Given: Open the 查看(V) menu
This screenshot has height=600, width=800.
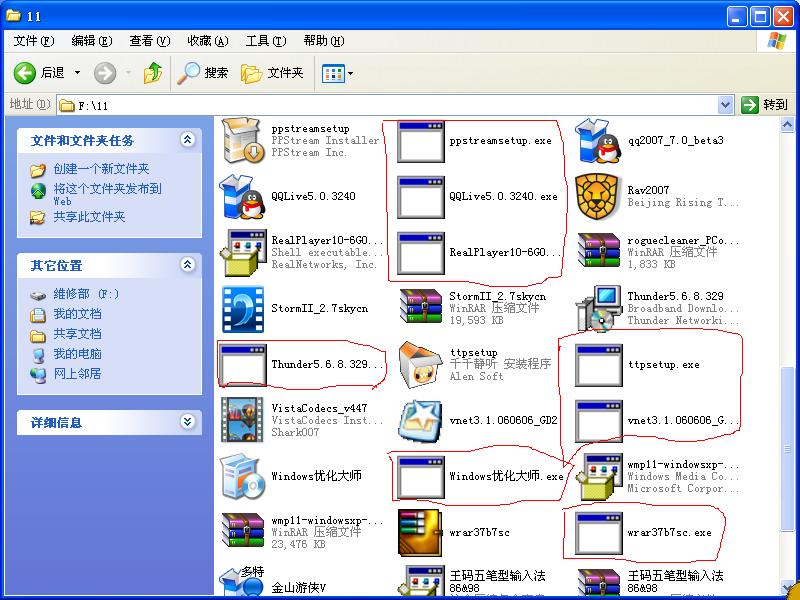Looking at the screenshot, I should pos(150,41).
